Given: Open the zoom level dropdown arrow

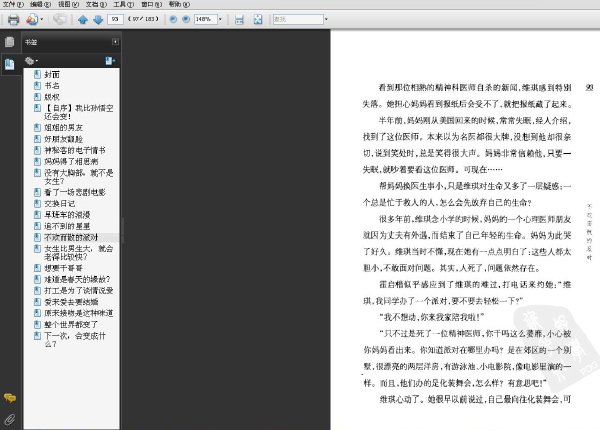Looking at the screenshot, I should tap(220, 19).
